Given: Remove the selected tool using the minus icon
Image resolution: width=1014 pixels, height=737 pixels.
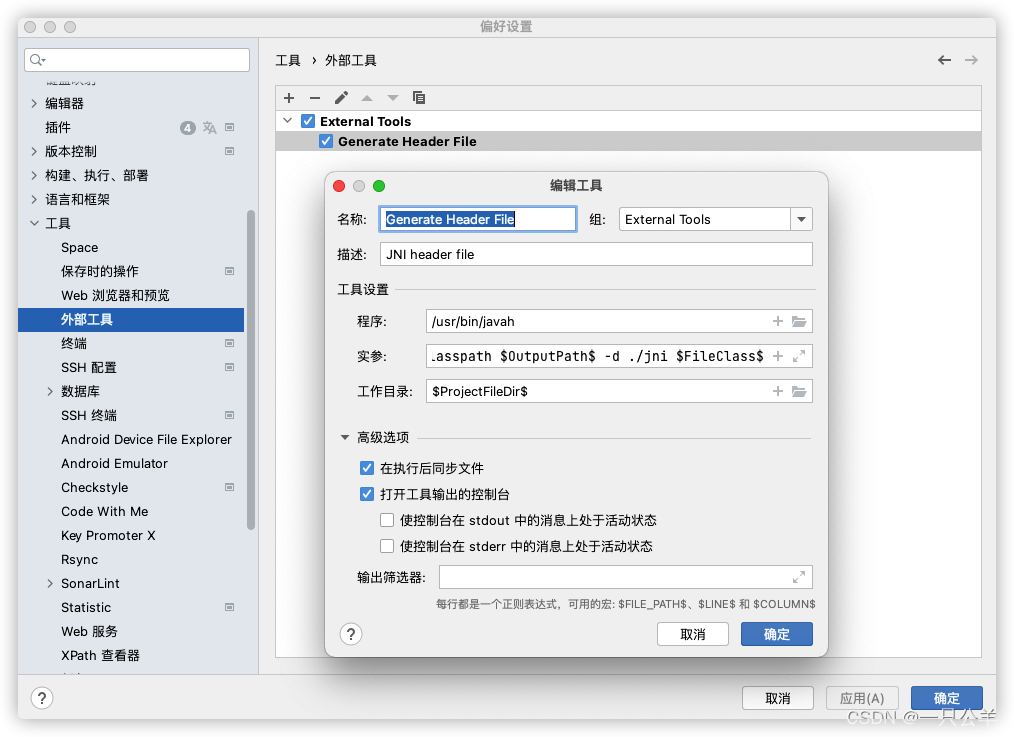Looking at the screenshot, I should tap(315, 97).
